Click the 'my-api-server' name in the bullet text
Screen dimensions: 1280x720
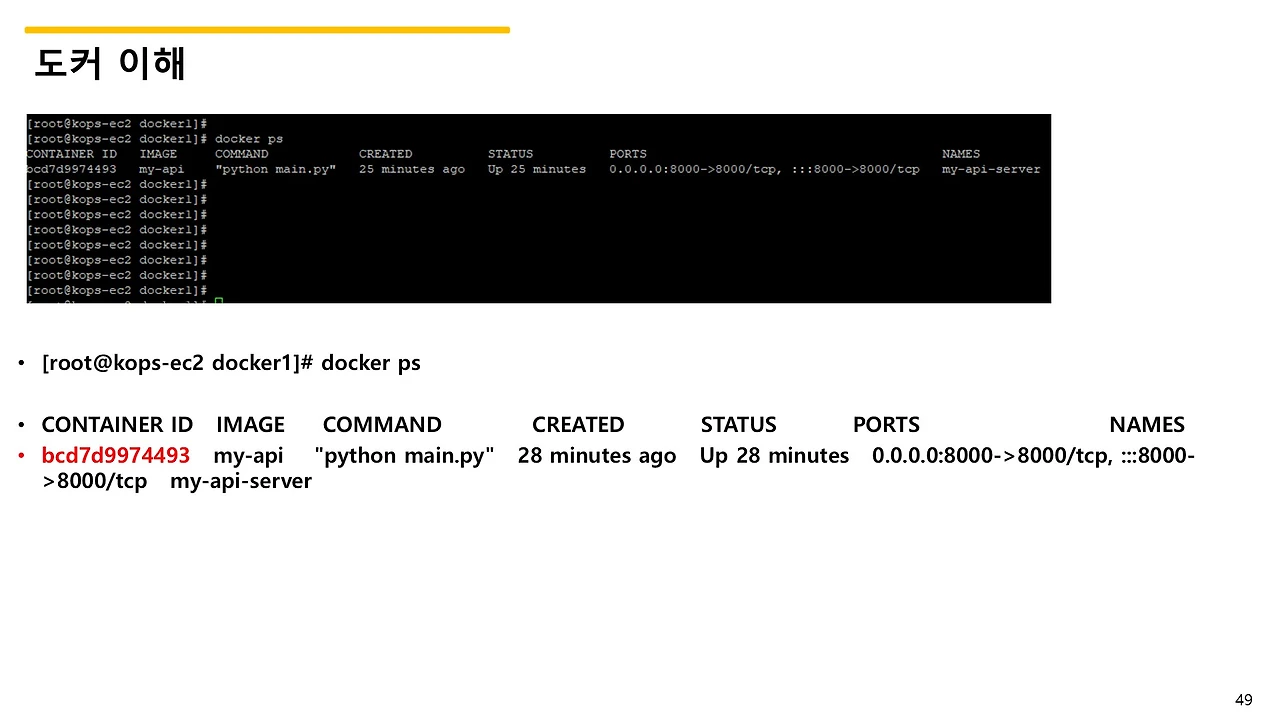click(x=241, y=481)
